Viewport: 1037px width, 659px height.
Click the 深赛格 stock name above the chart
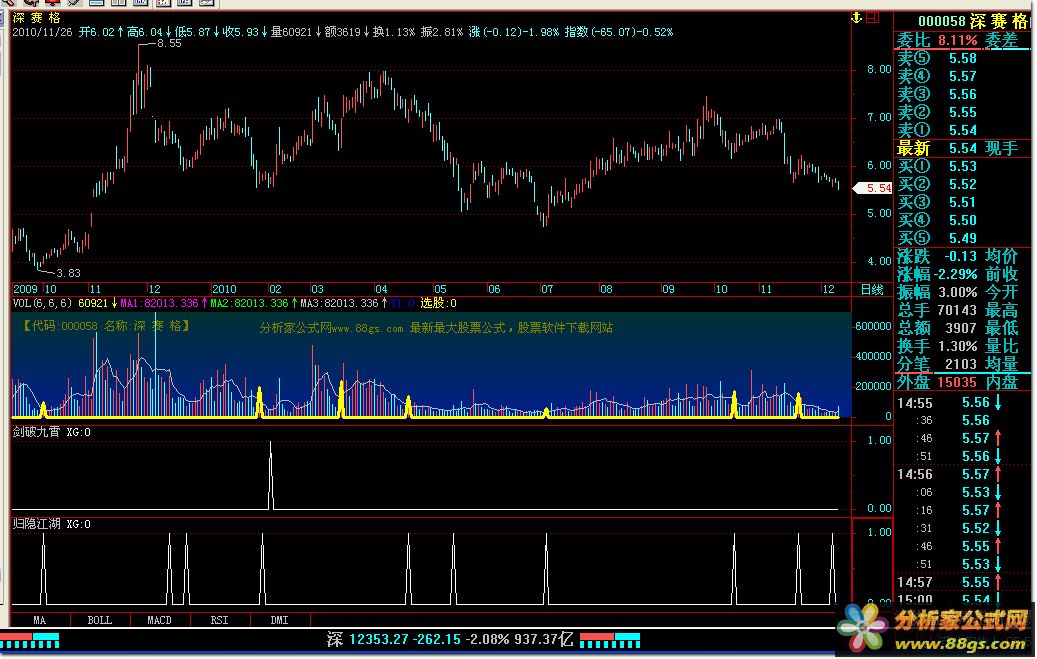coord(36,18)
